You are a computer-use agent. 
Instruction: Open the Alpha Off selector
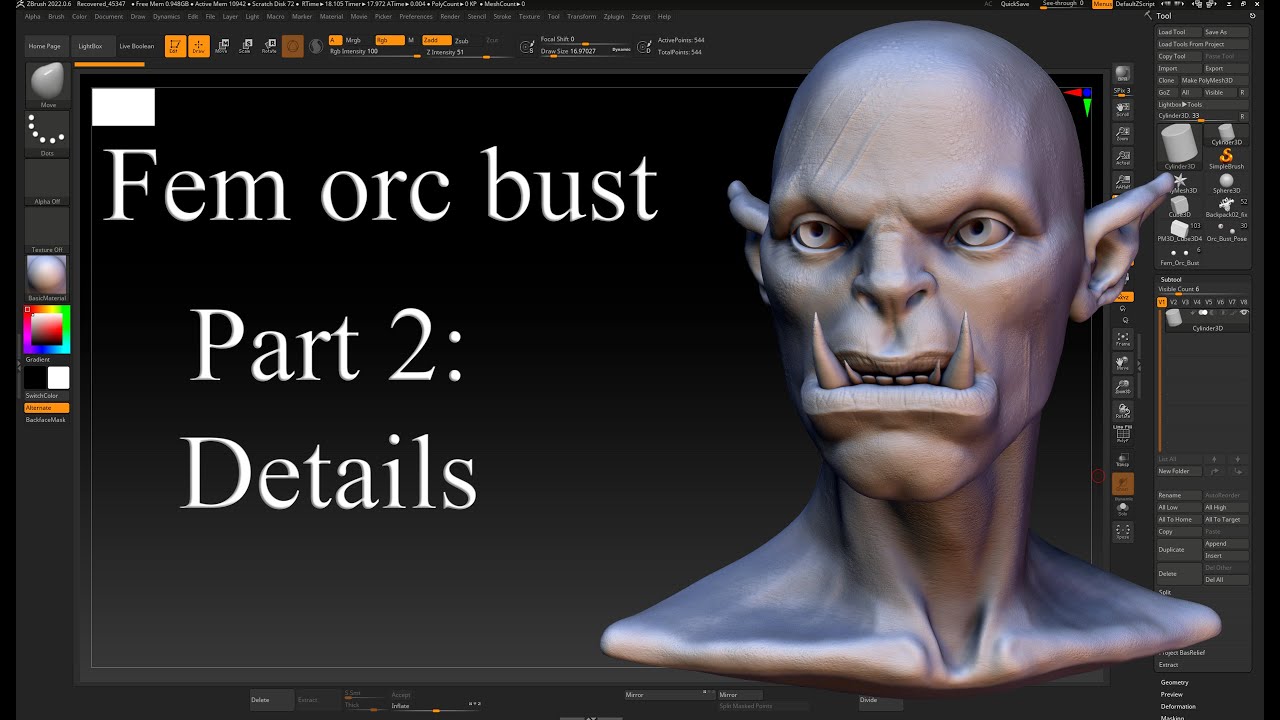coord(48,182)
